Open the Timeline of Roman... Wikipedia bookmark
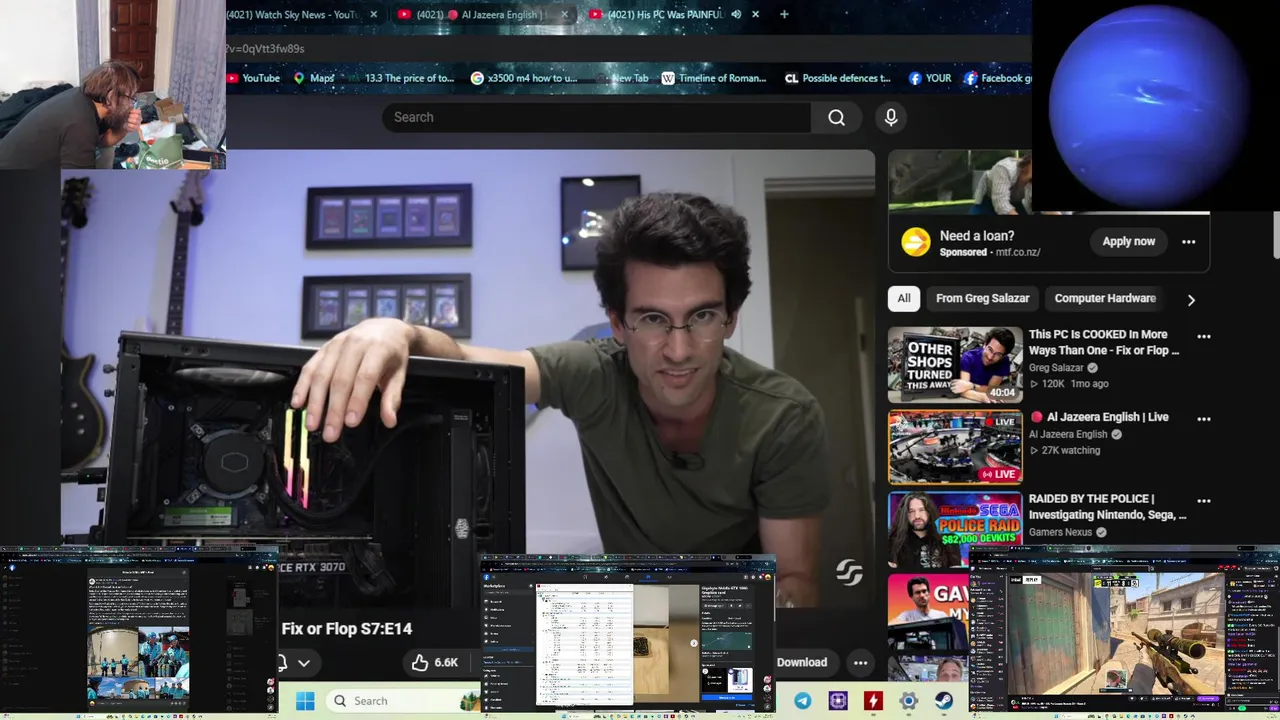This screenshot has width=1280, height=720. pyautogui.click(x=714, y=78)
